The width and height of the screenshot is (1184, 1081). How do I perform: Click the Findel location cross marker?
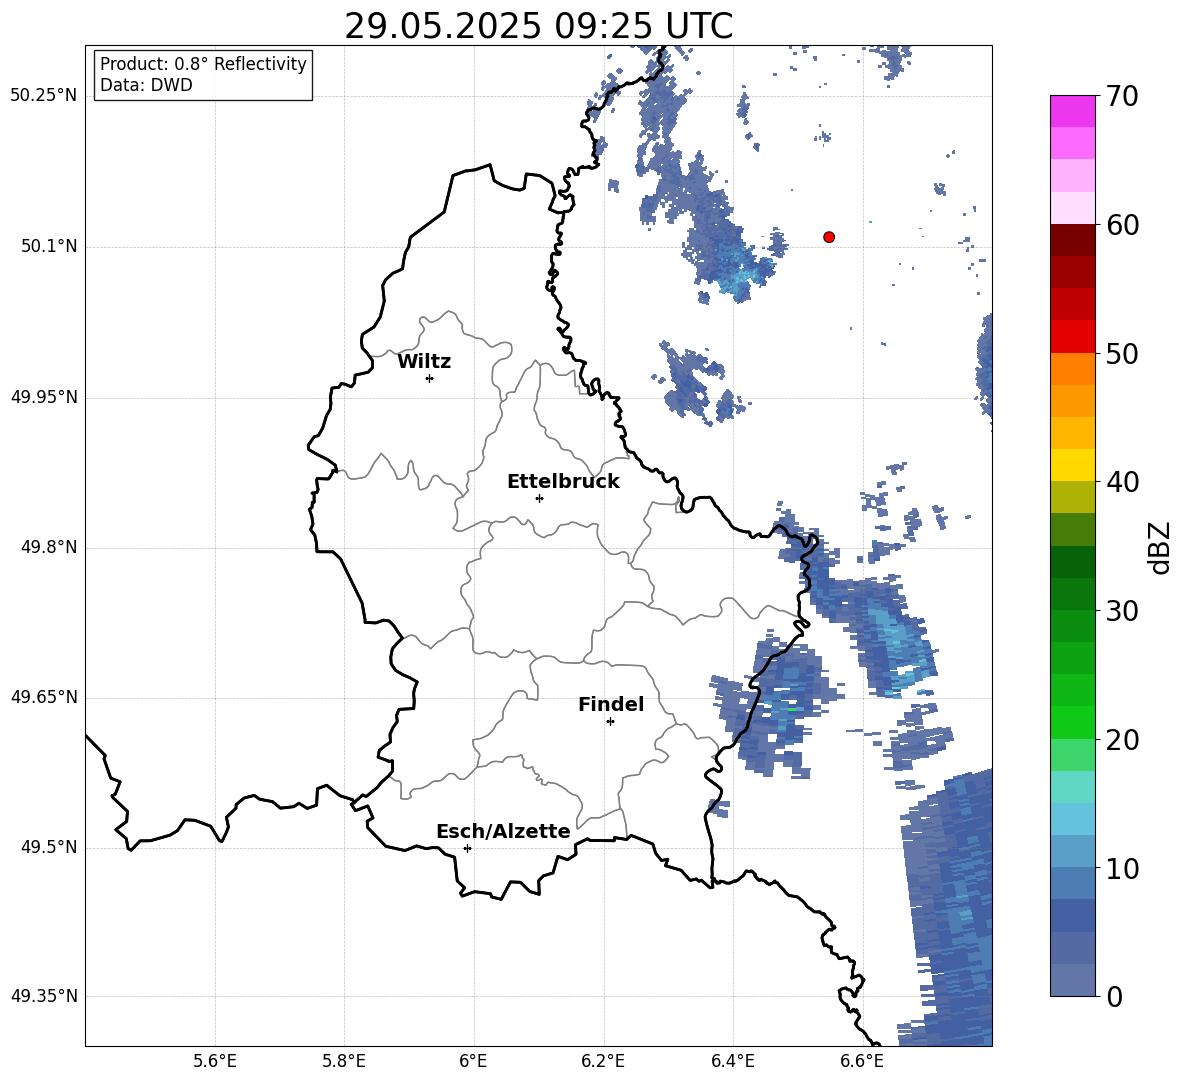pos(610,722)
